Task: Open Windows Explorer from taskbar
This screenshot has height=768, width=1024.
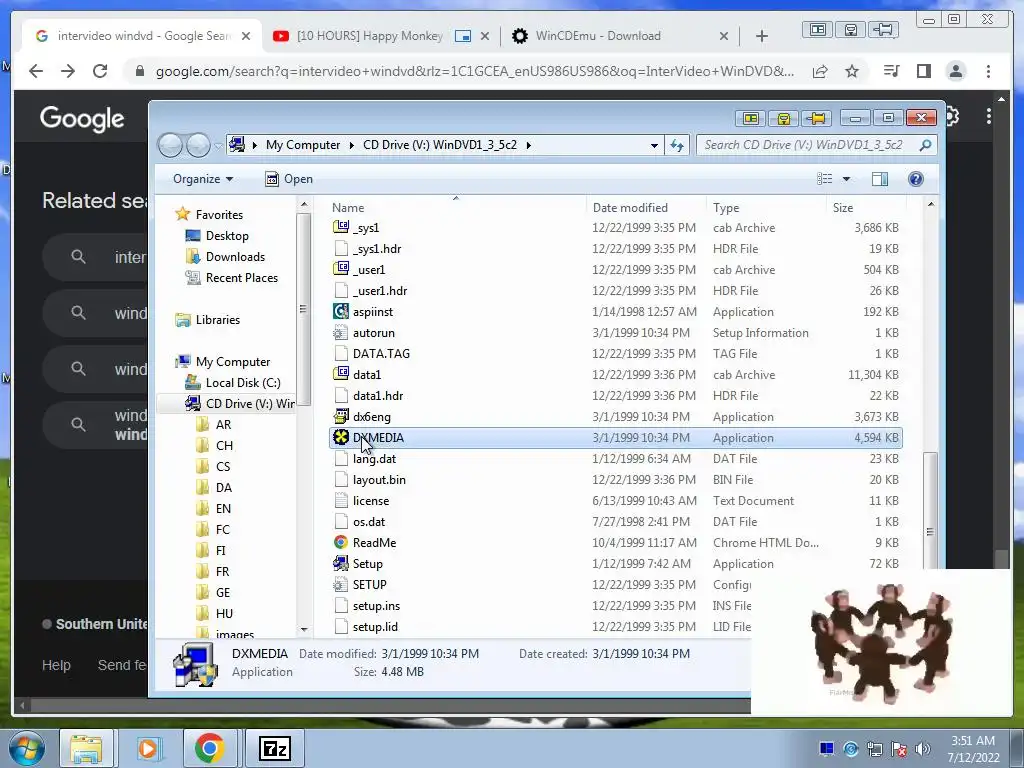Action: 86,748
